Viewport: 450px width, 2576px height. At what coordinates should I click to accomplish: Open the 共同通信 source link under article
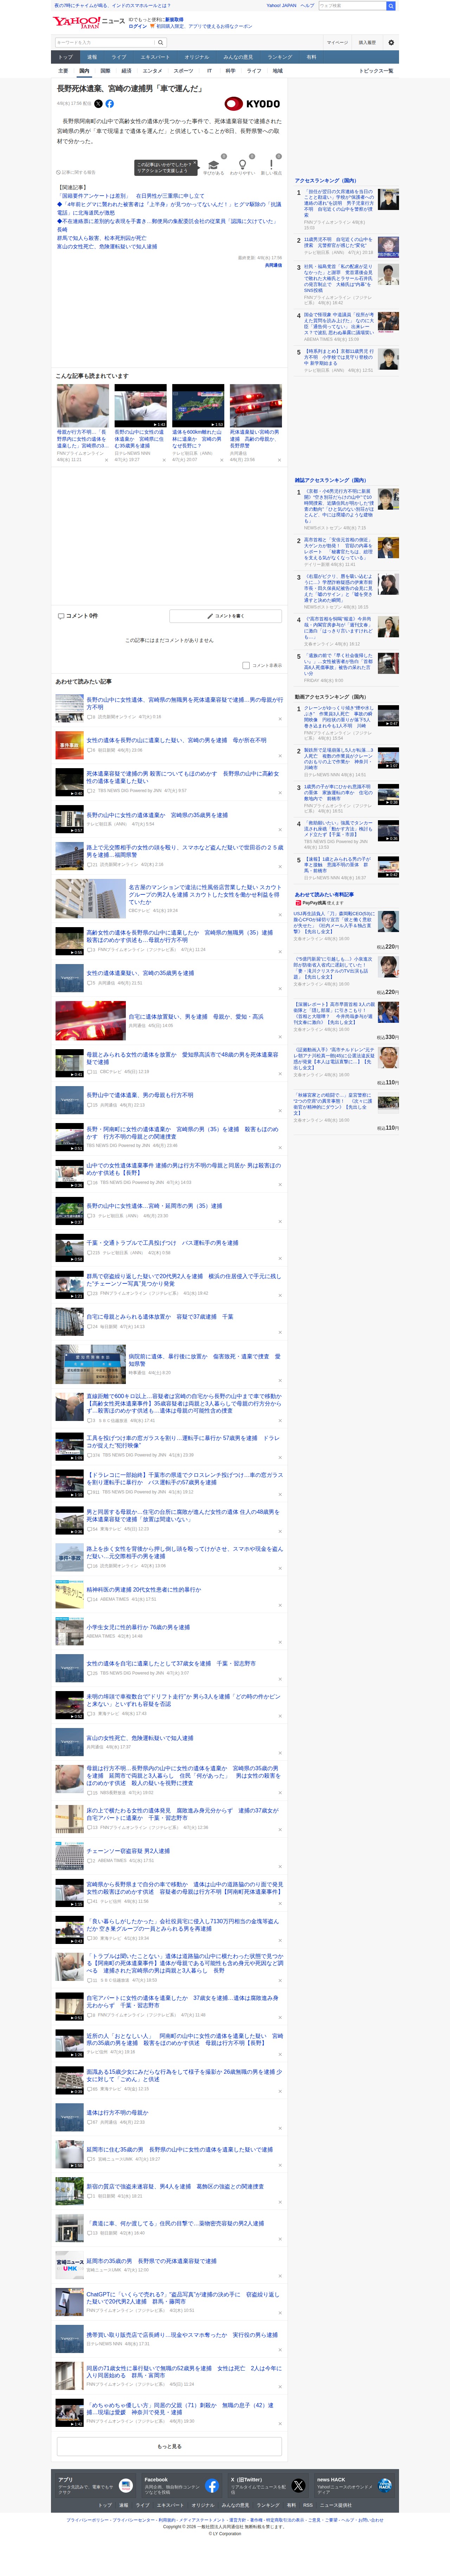(x=273, y=265)
